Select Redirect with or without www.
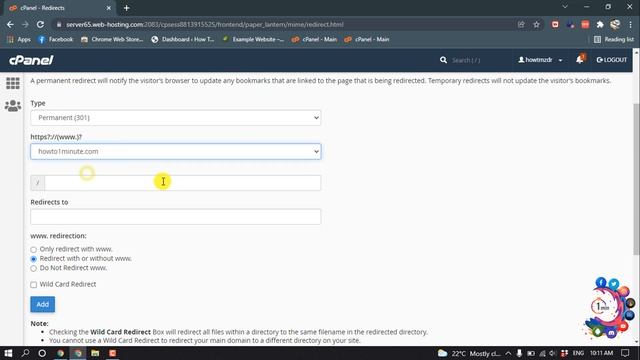 tap(33, 259)
